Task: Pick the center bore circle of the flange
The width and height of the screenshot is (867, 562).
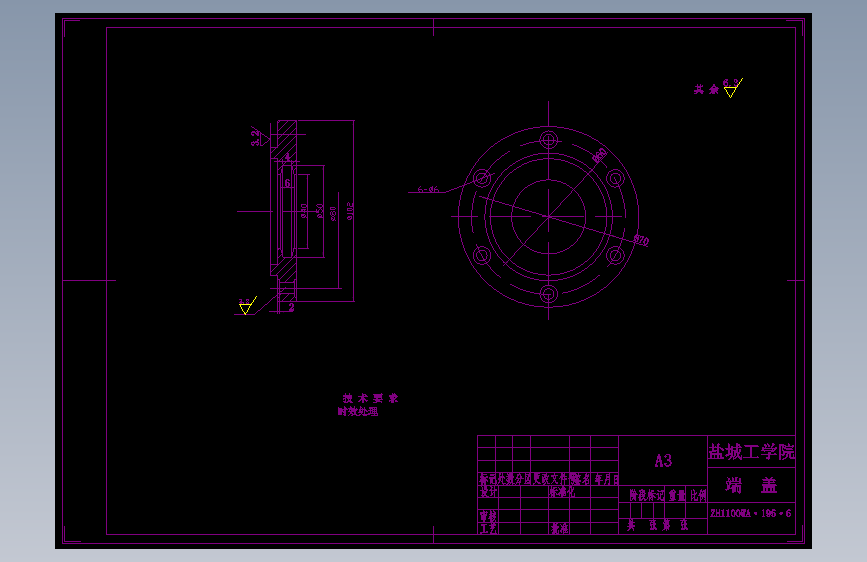Action: point(549,217)
